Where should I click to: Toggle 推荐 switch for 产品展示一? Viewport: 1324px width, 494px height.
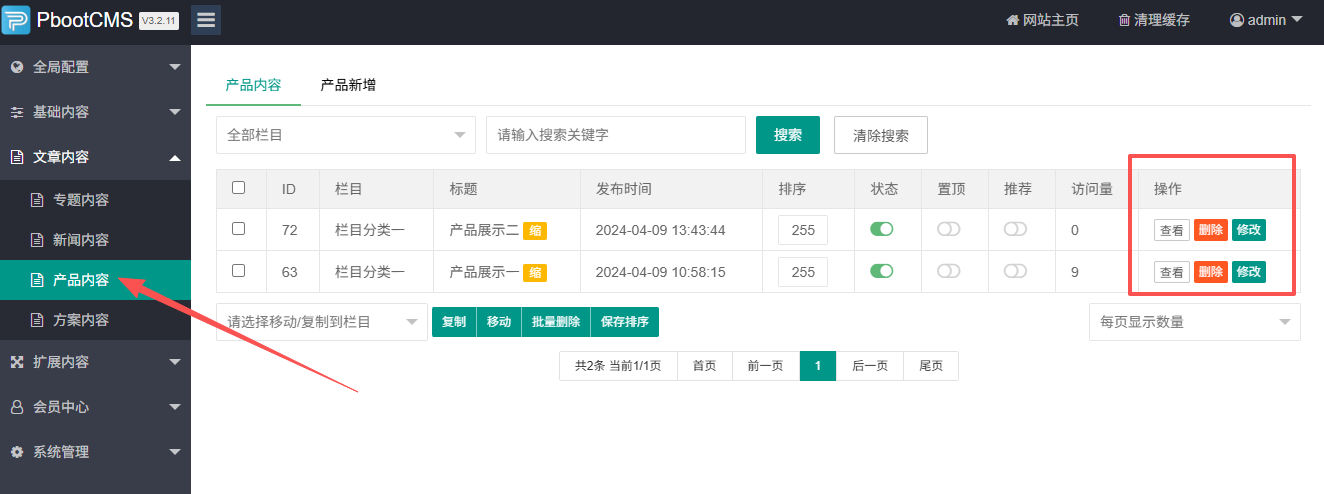[1015, 271]
